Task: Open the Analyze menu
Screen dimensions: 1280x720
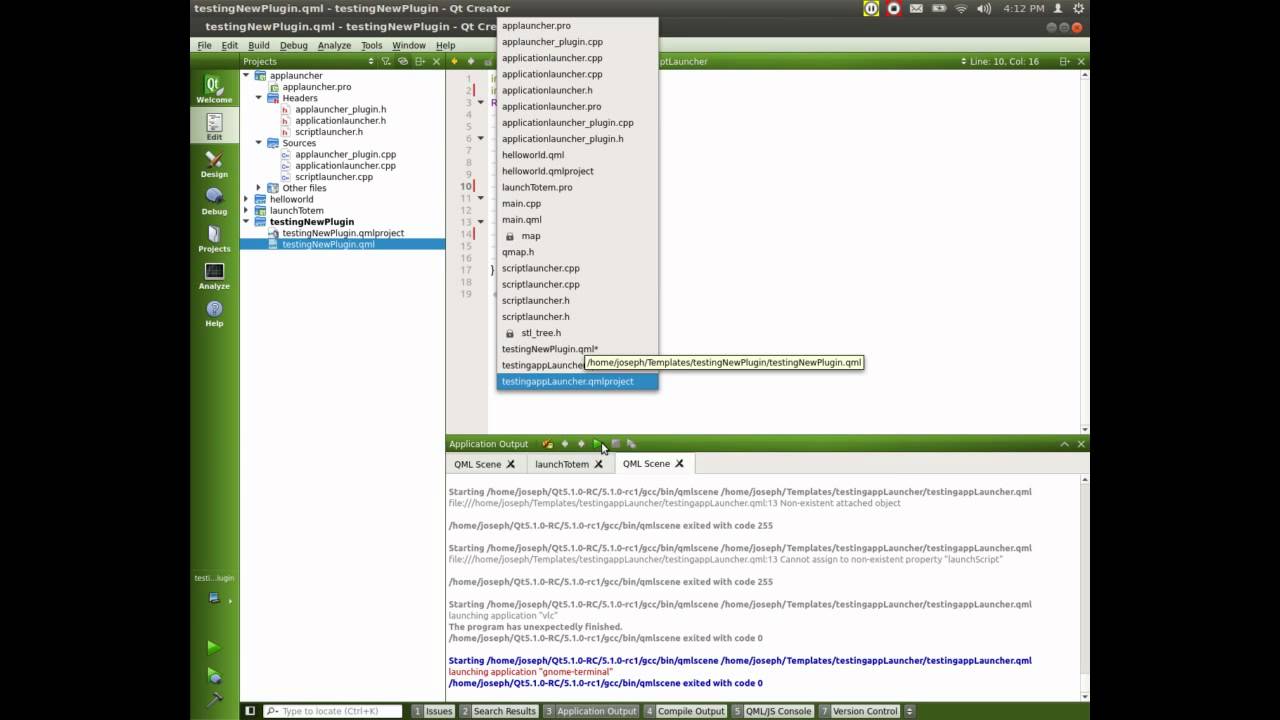Action: [334, 45]
